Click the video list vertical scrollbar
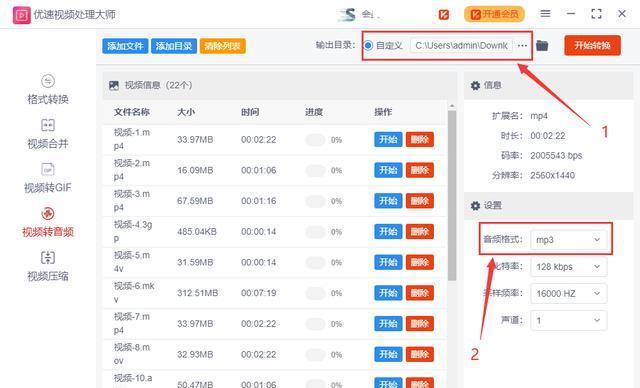Image resolution: width=640 pixels, height=388 pixels. coord(451,196)
